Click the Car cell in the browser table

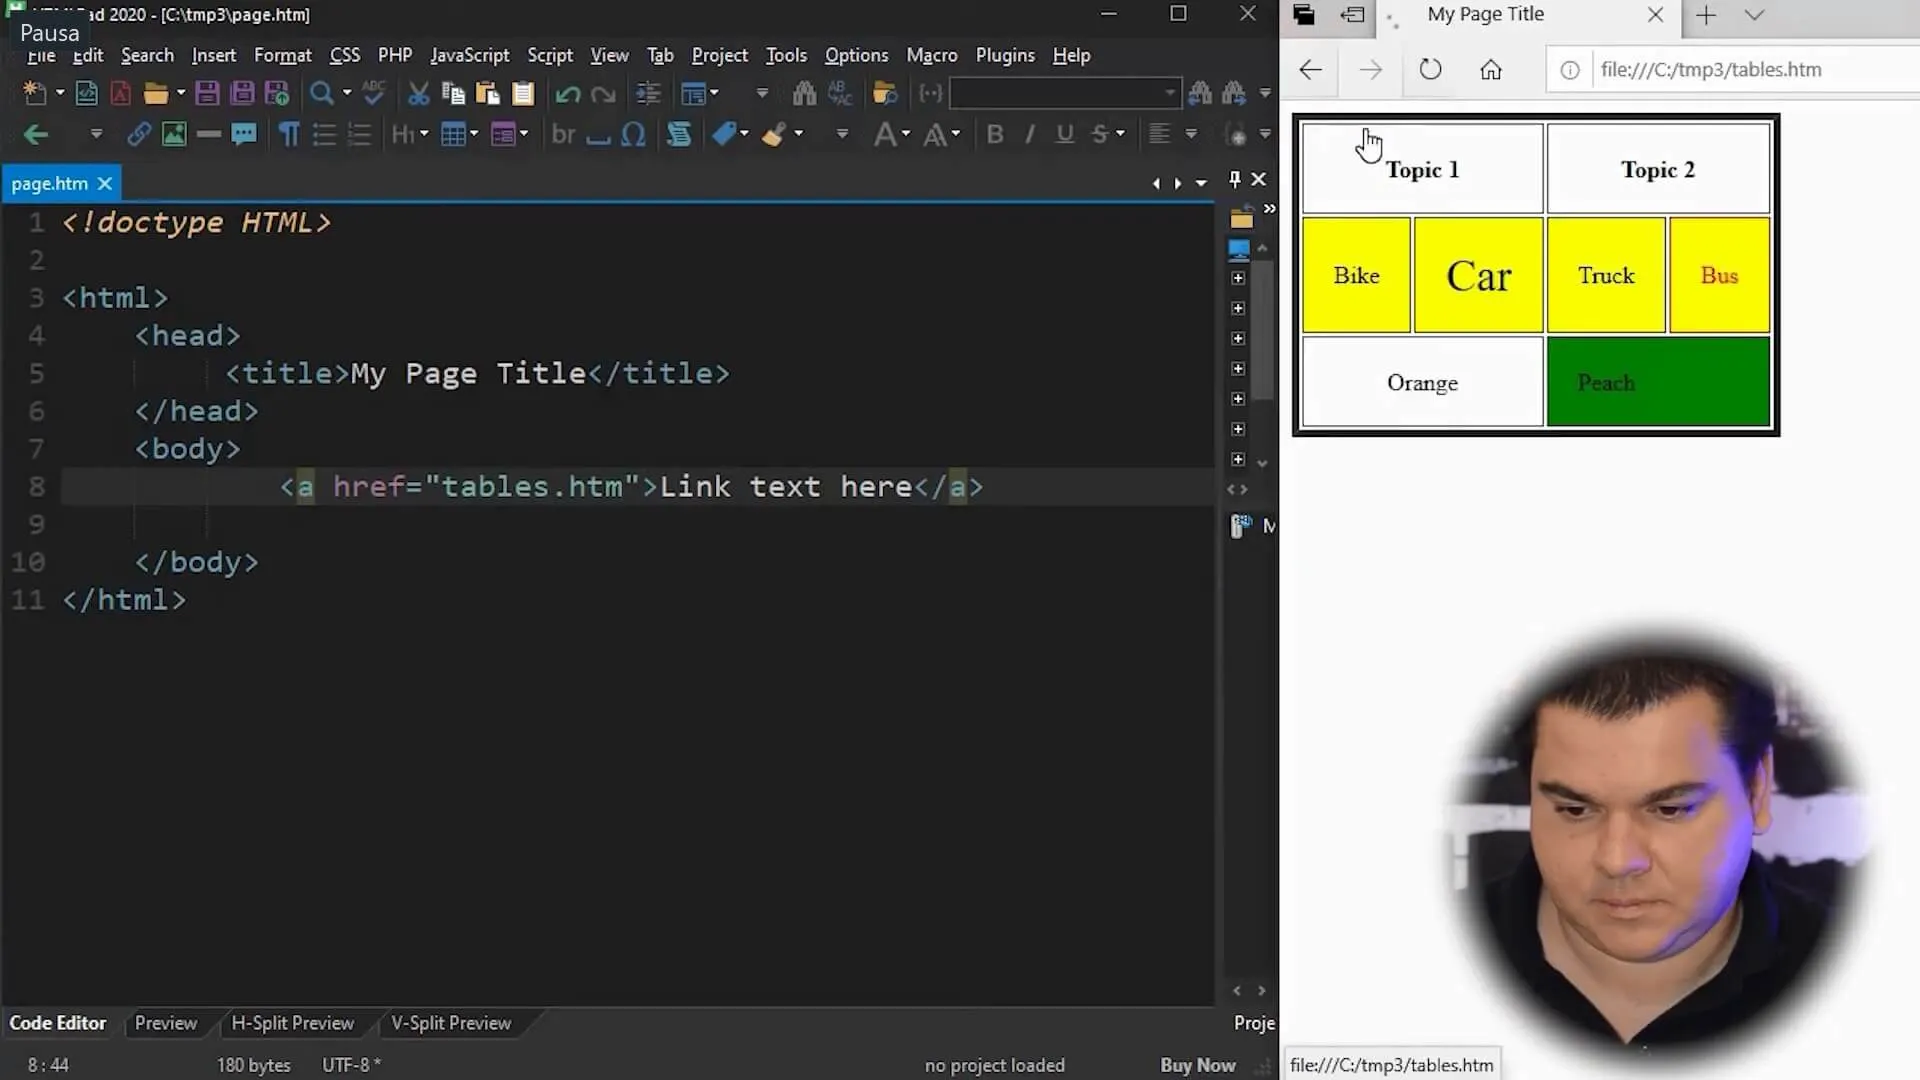pos(1479,275)
